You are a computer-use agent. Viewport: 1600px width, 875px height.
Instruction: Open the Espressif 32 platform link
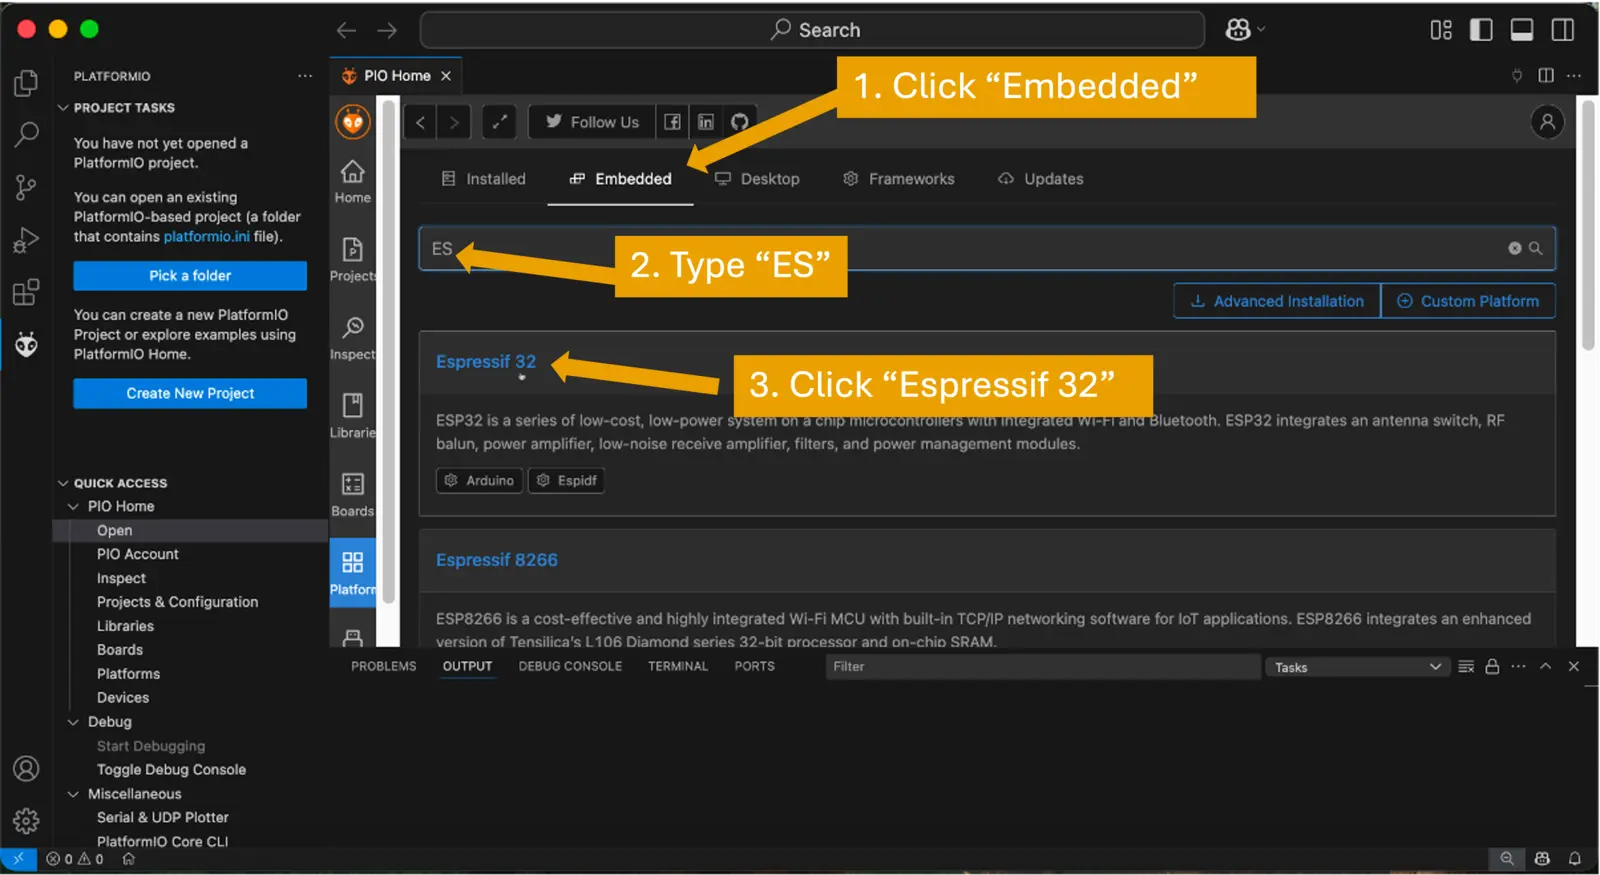point(486,362)
